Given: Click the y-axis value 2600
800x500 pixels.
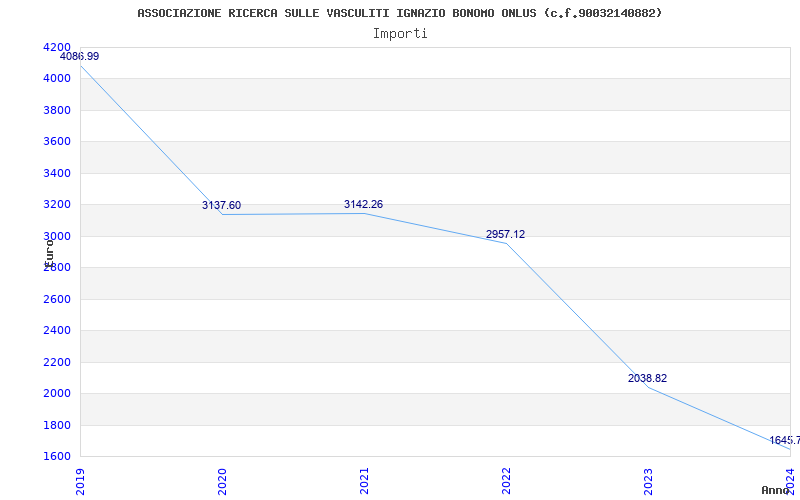Looking at the screenshot, I should point(57,299).
